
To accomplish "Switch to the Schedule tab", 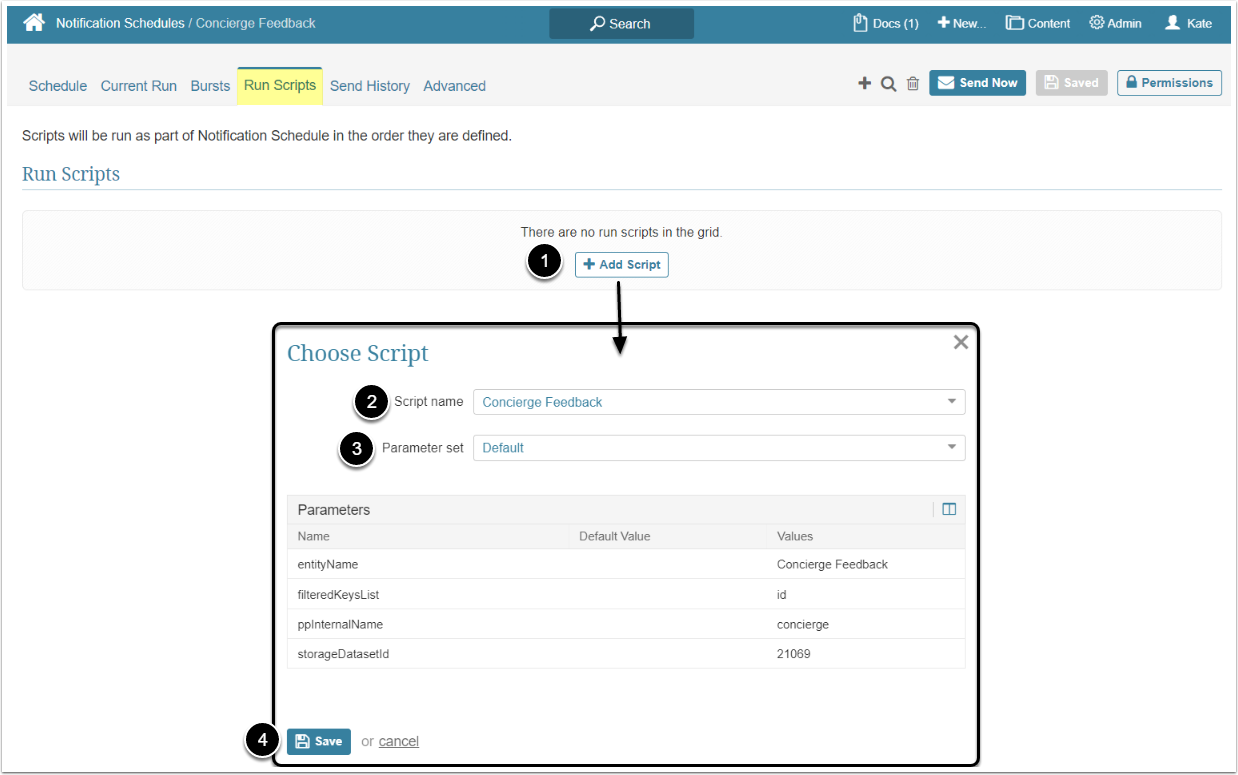I will coord(58,86).
